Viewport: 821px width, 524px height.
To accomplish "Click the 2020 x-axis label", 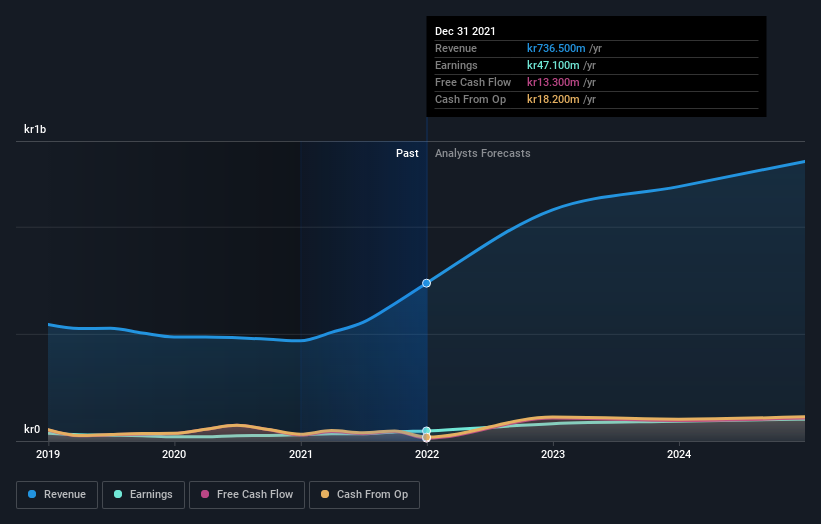I will coord(174,454).
